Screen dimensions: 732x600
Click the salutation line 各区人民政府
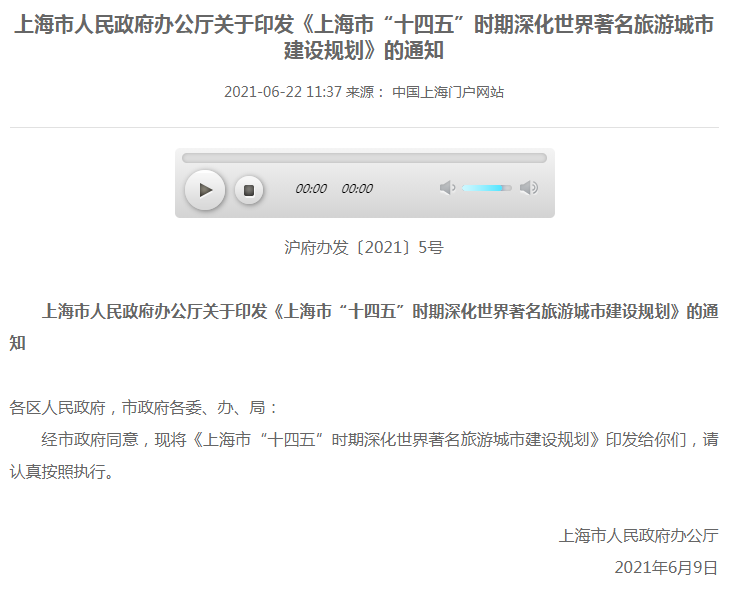tap(57, 408)
